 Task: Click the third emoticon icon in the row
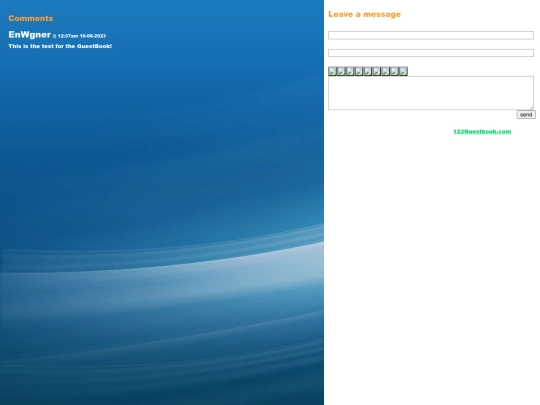coord(350,71)
